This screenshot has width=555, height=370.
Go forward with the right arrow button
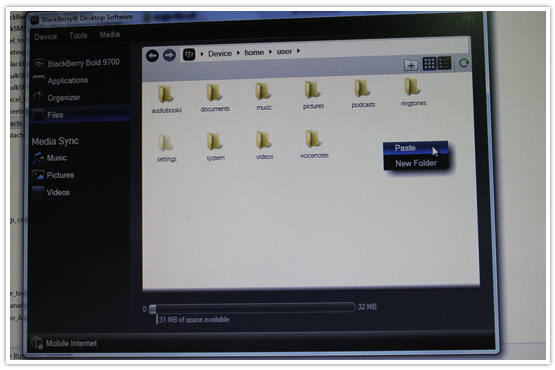coord(170,55)
